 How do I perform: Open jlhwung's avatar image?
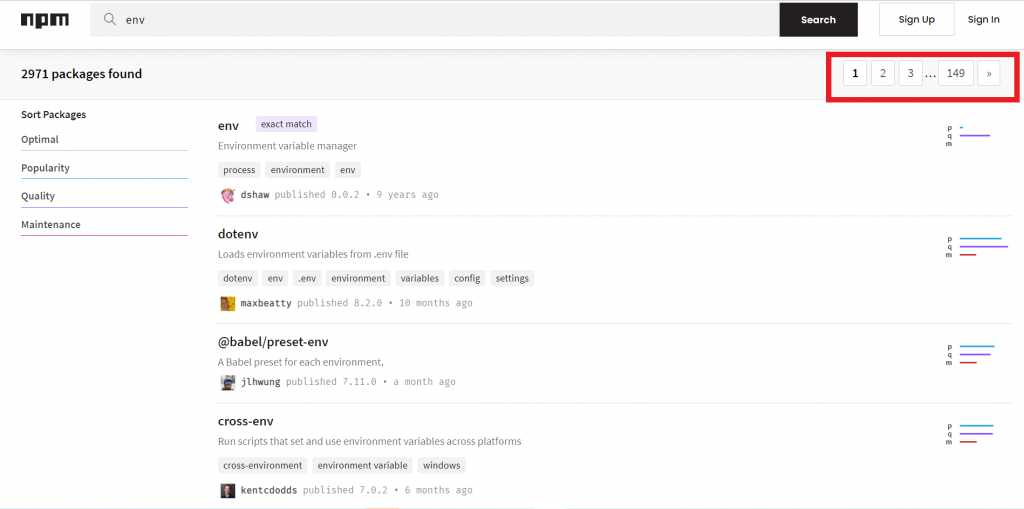228,382
